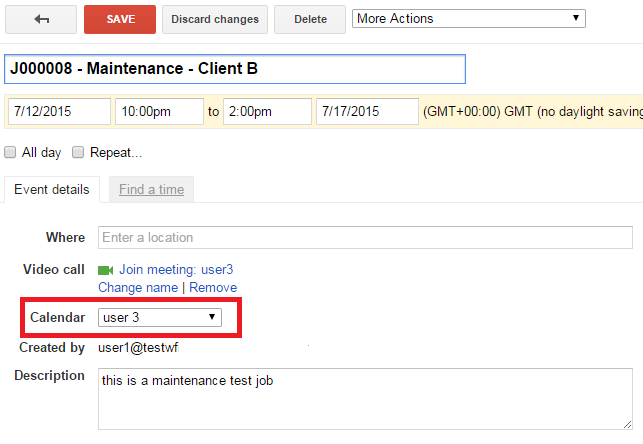
Task: Click the Description resize handle
Action: click(627, 425)
